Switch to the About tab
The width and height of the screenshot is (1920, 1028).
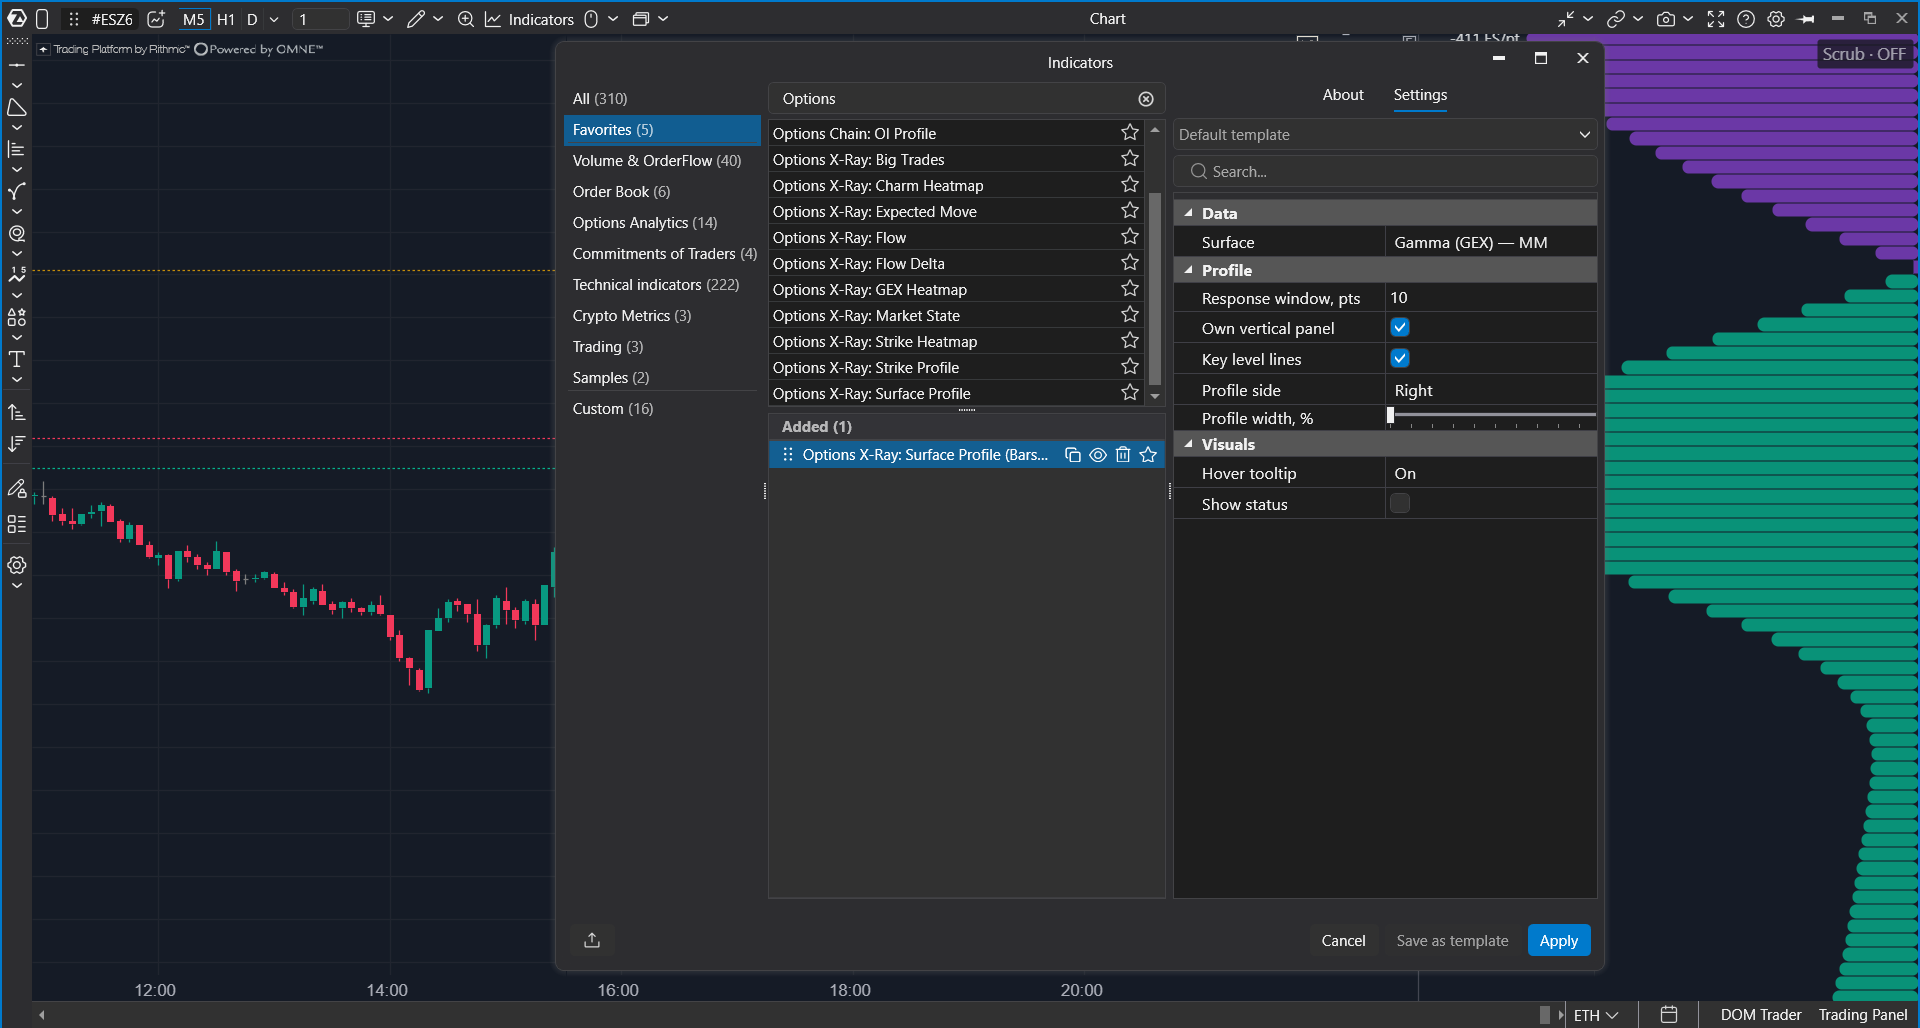tap(1342, 95)
